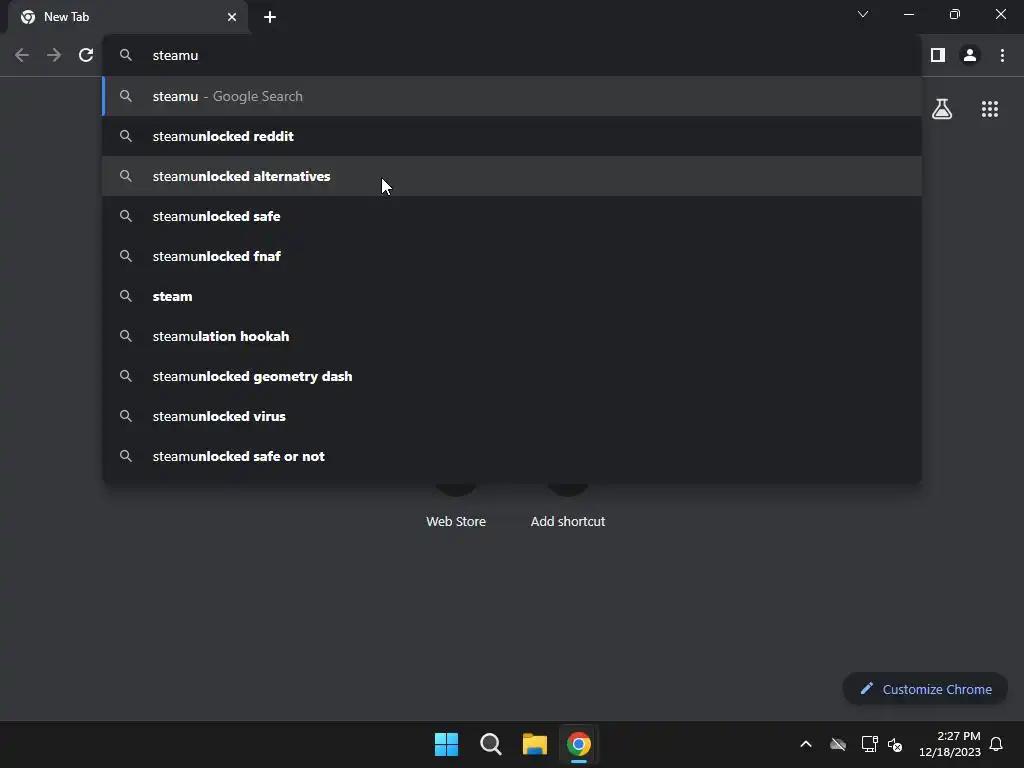Select 'steamulation hookah' suggestion
Viewport: 1024px width, 768px height.
click(512, 336)
